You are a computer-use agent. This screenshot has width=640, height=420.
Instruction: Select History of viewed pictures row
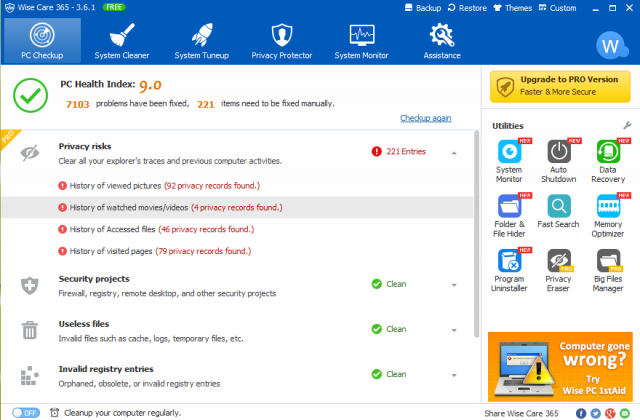click(x=237, y=186)
